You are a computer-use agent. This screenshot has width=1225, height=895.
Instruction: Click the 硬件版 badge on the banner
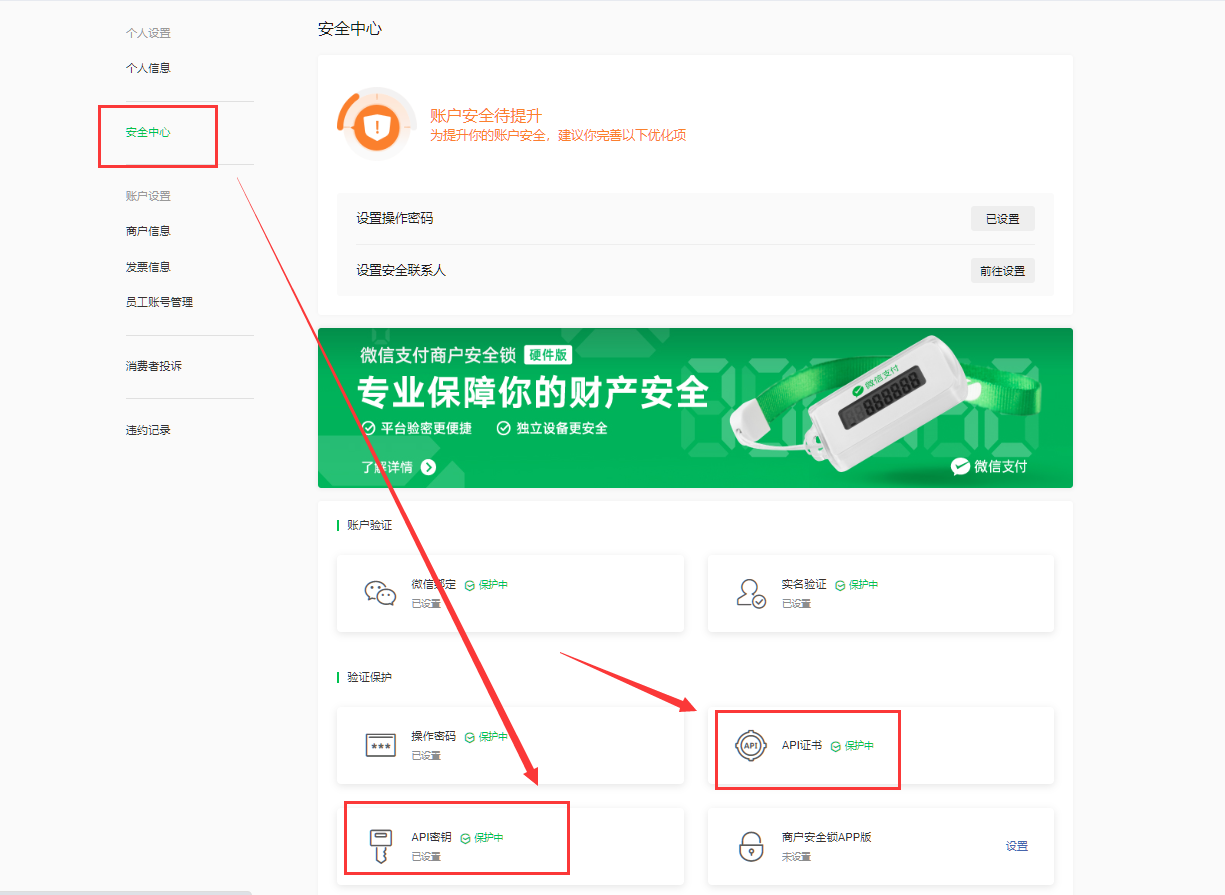[548, 355]
